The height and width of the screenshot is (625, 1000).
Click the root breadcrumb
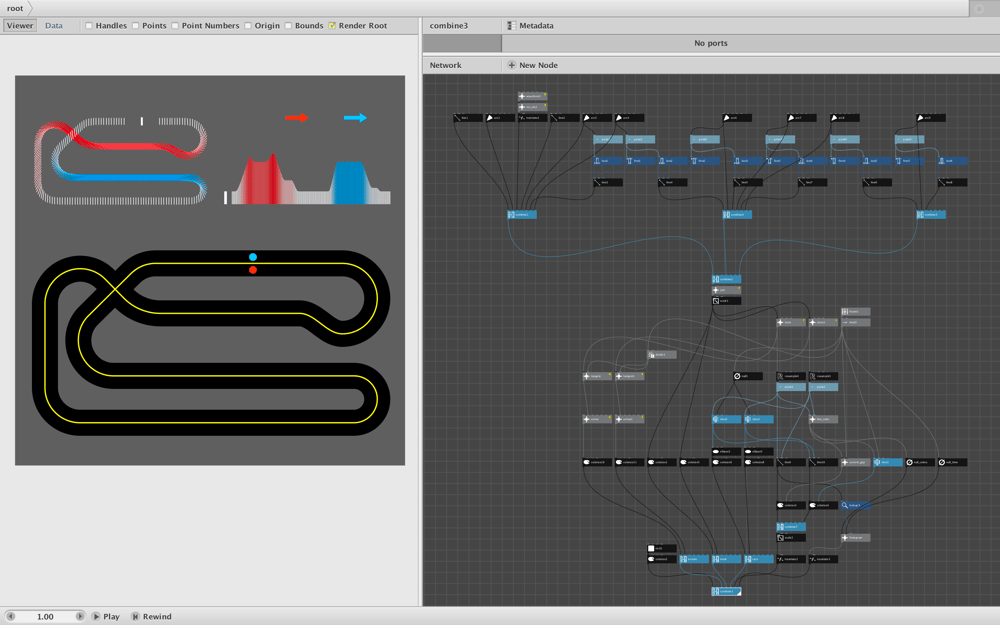coord(15,8)
